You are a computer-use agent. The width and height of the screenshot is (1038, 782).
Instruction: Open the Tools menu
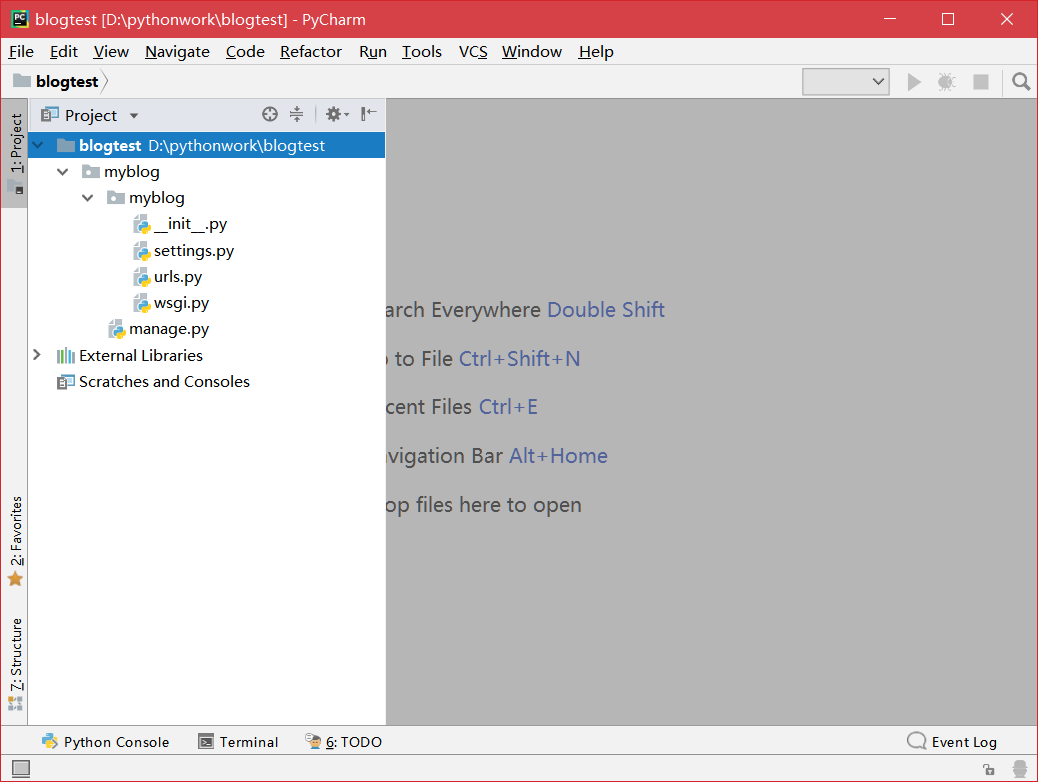click(x=422, y=52)
